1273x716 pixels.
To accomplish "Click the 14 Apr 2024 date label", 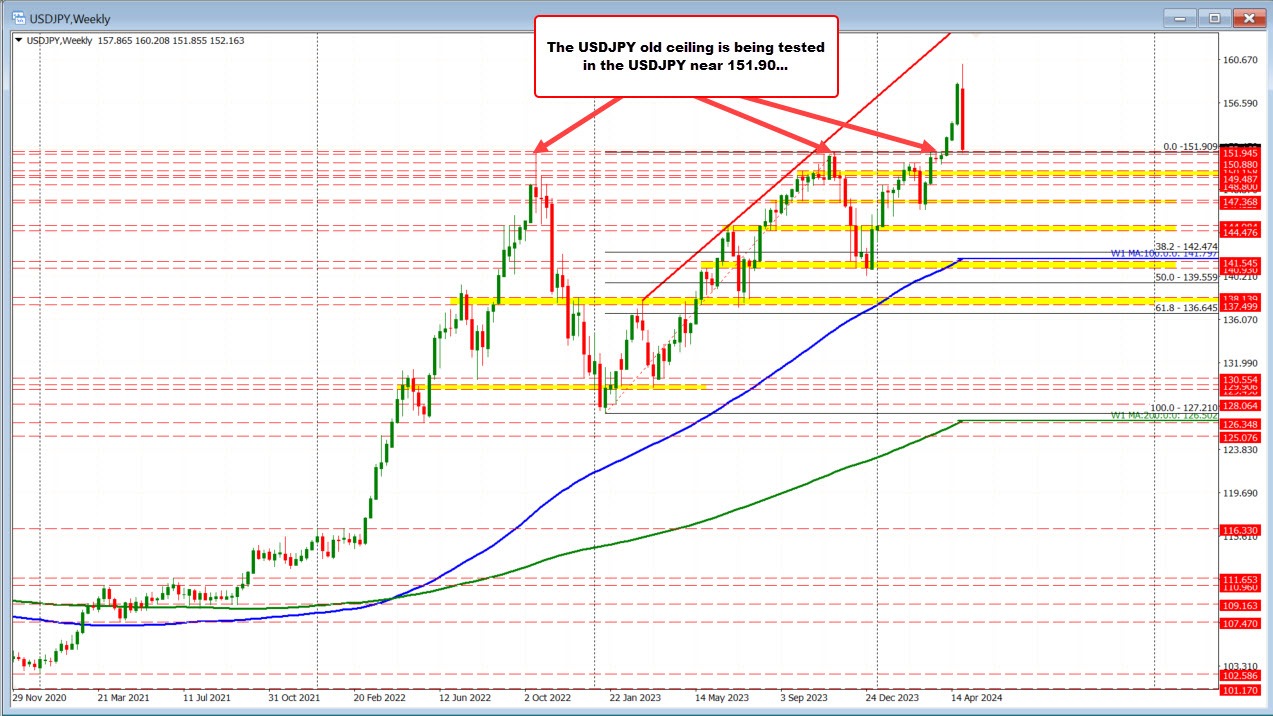I will pos(976,697).
